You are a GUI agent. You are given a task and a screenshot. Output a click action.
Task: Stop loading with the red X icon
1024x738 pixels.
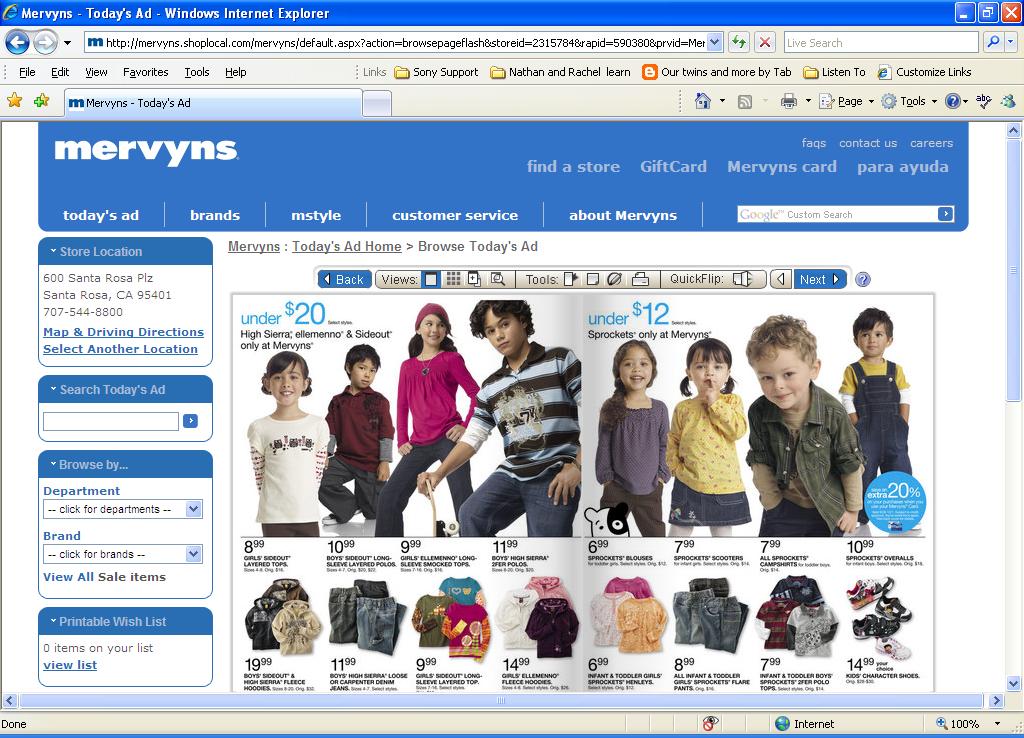(x=765, y=42)
